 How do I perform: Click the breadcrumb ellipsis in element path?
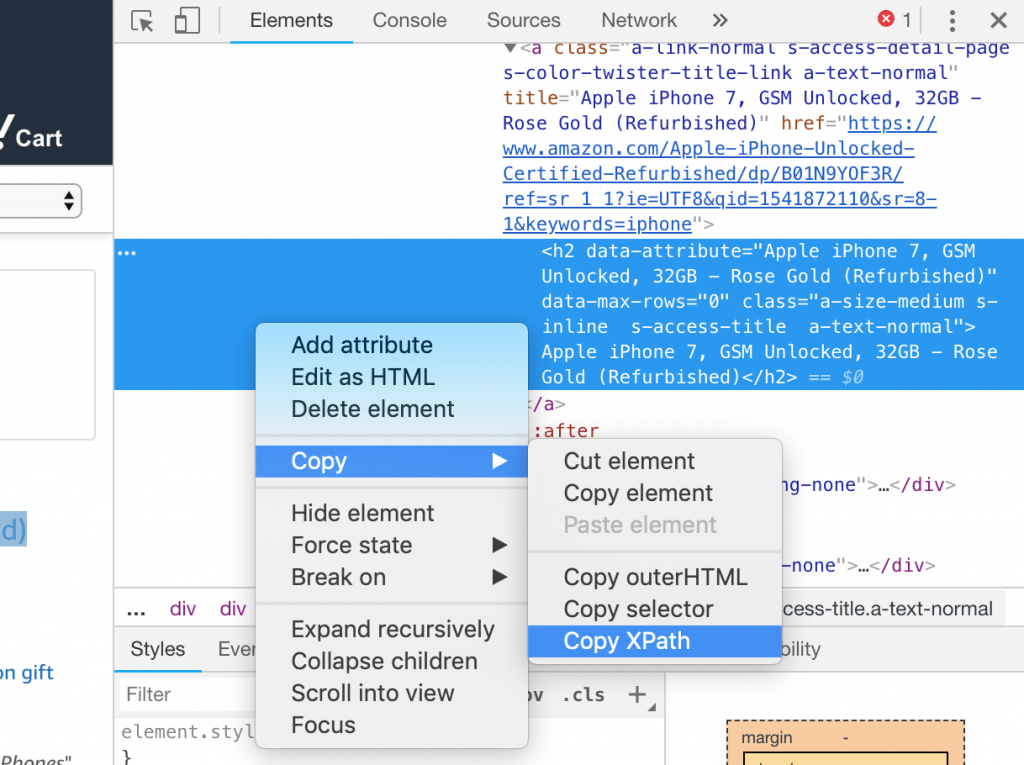[136, 608]
